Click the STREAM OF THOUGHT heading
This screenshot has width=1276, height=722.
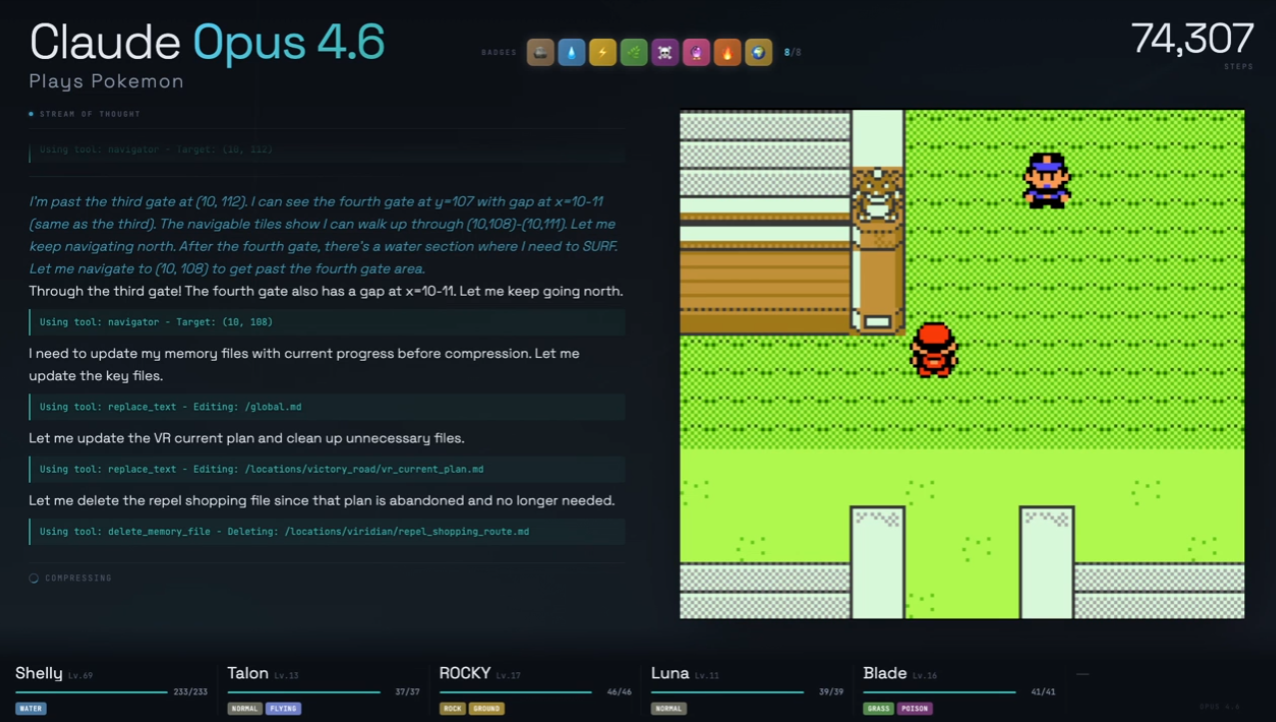pyautogui.click(x=90, y=114)
